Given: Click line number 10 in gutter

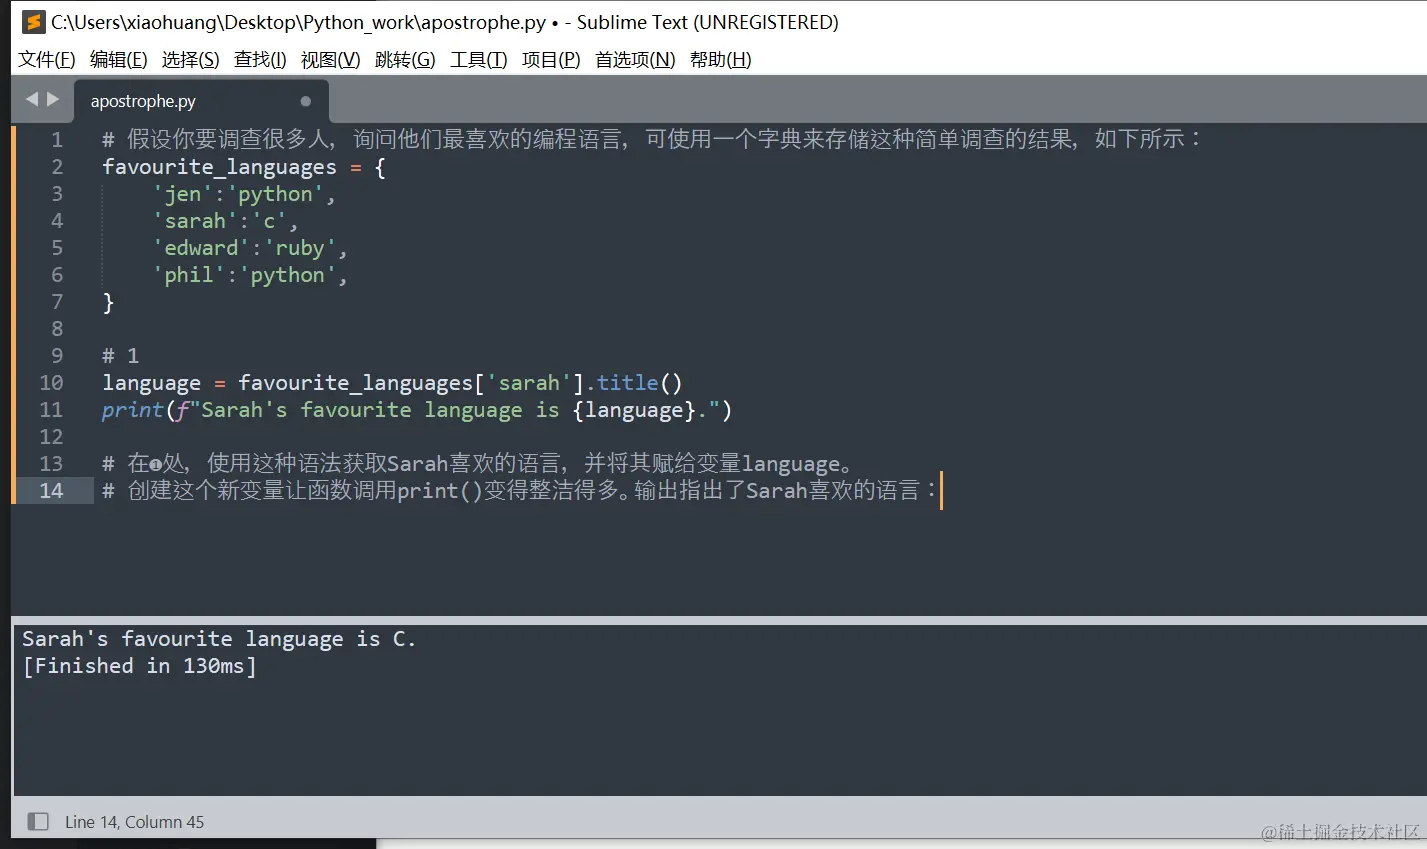Looking at the screenshot, I should [51, 382].
